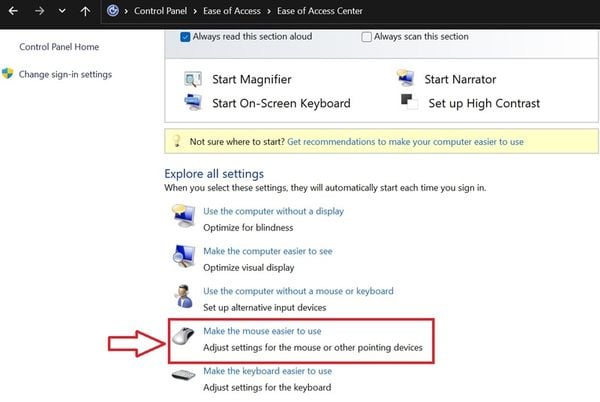
Task: Uncheck Always read this section aloud
Action: click(x=185, y=37)
